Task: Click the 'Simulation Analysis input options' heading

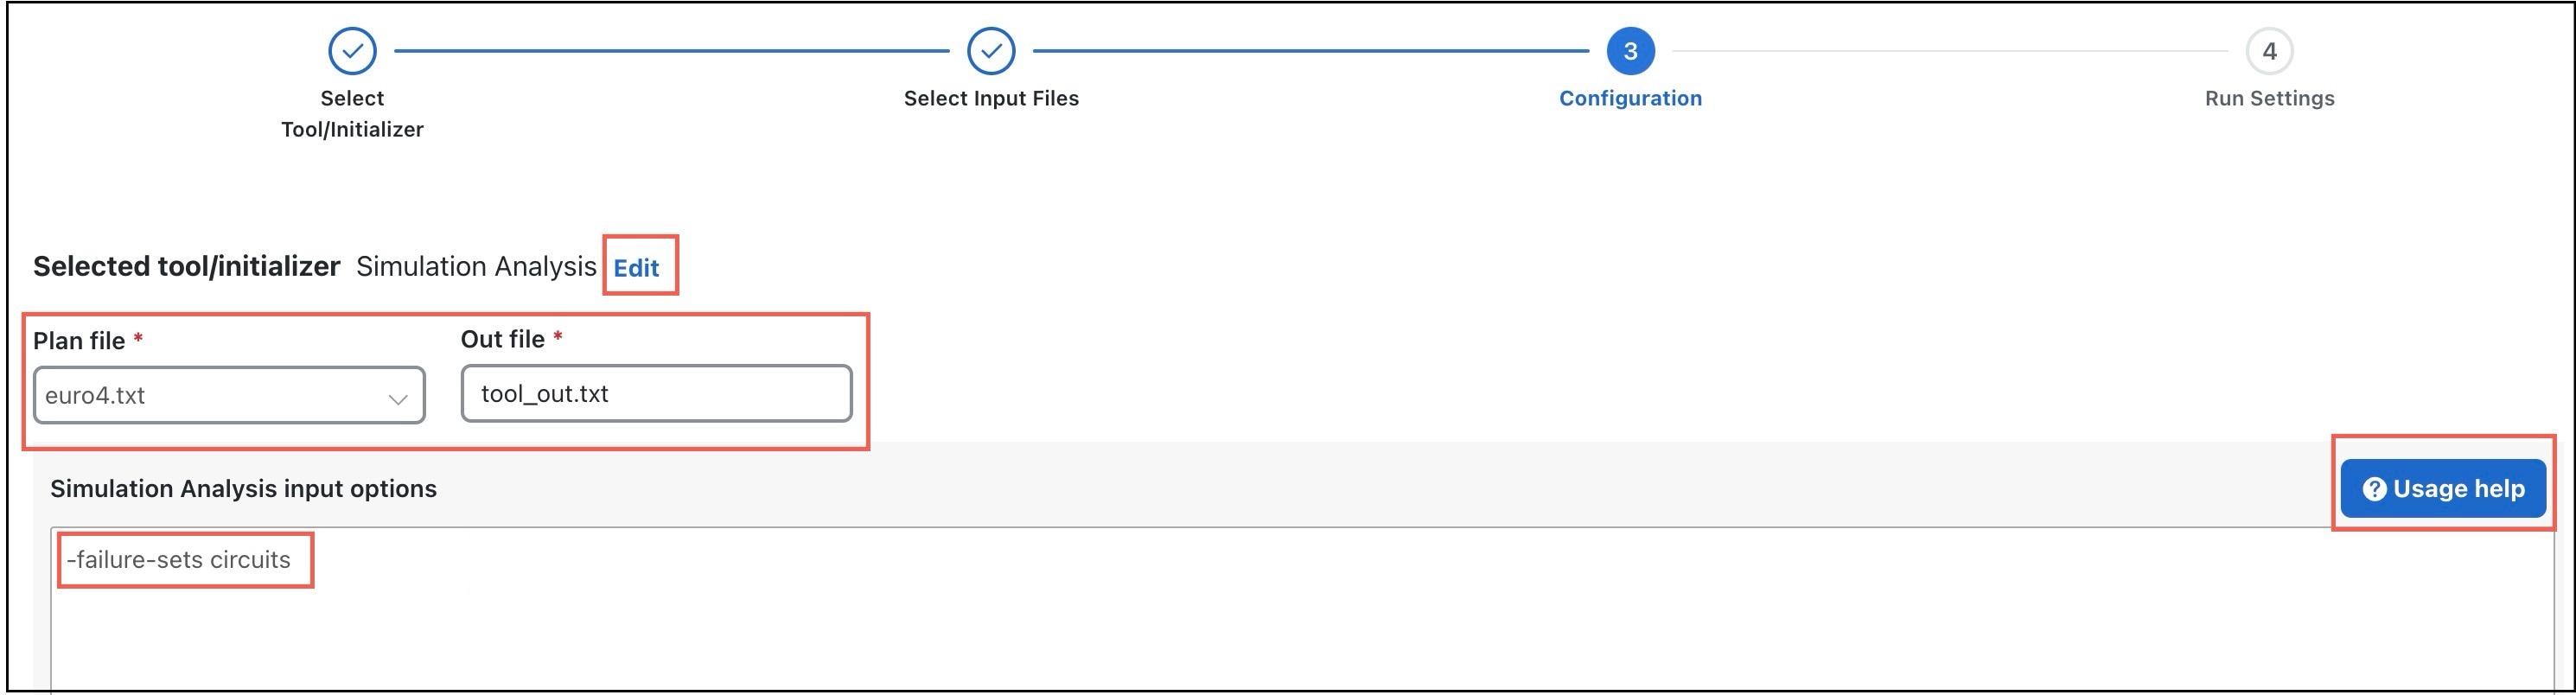Action: [x=243, y=489]
